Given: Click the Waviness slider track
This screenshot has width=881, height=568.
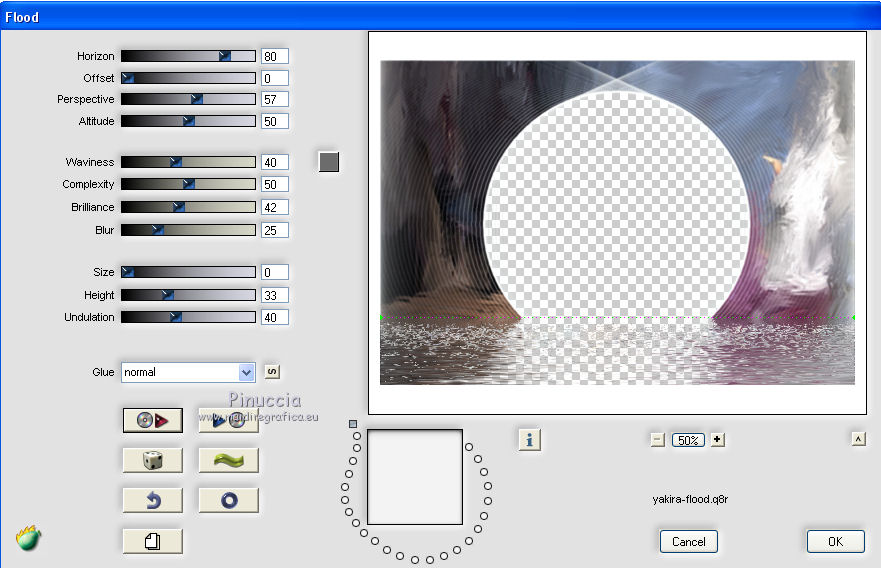Looking at the screenshot, I should [x=188, y=162].
